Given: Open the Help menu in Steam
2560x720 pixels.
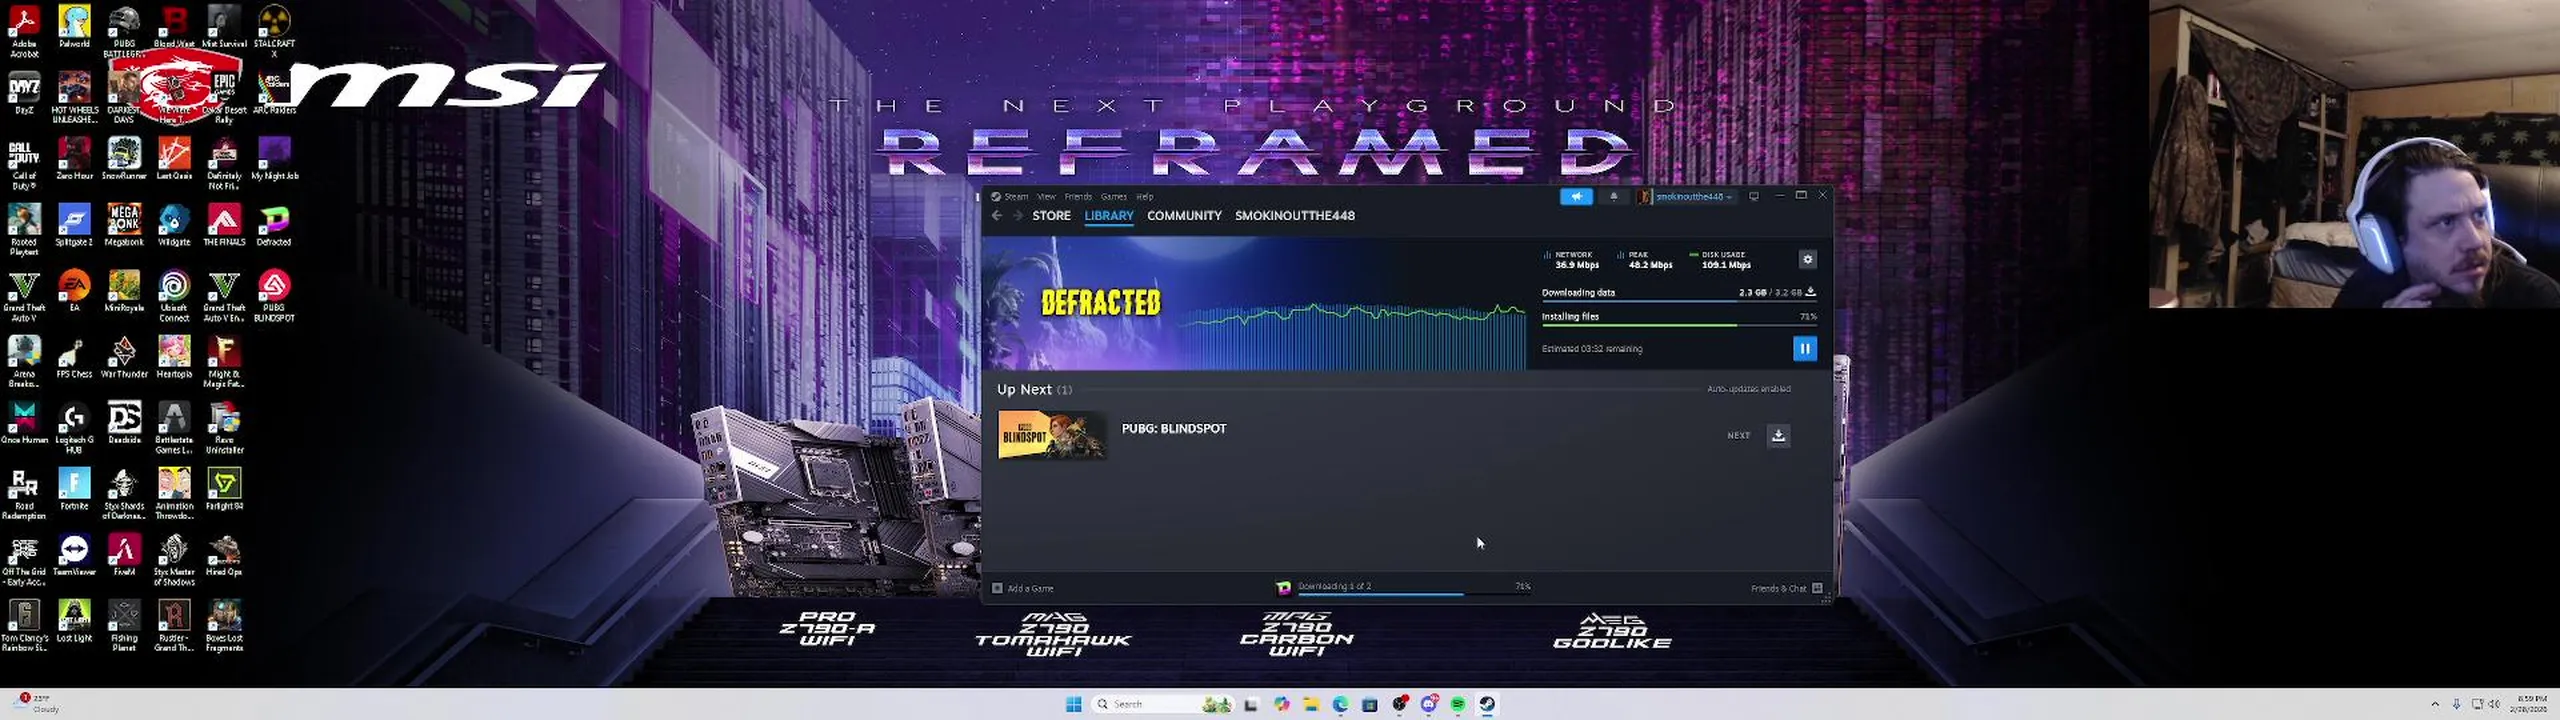Looking at the screenshot, I should click(1144, 196).
